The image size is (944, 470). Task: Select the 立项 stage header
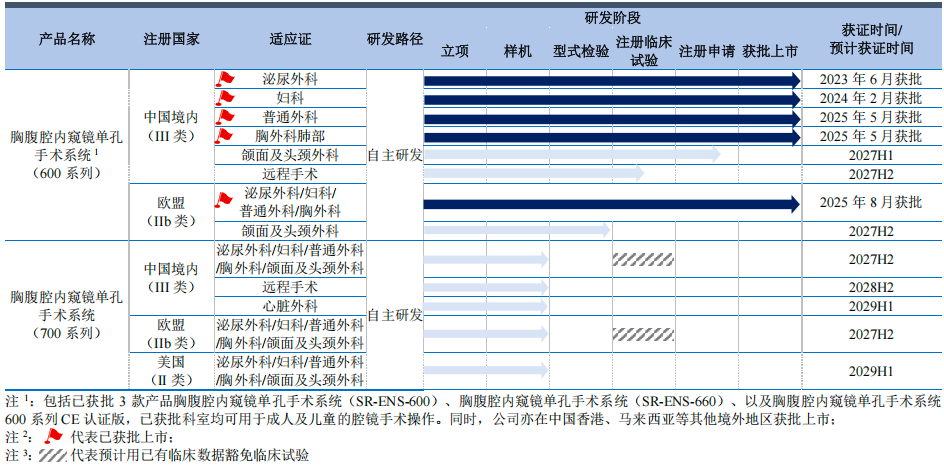pyautogui.click(x=455, y=52)
